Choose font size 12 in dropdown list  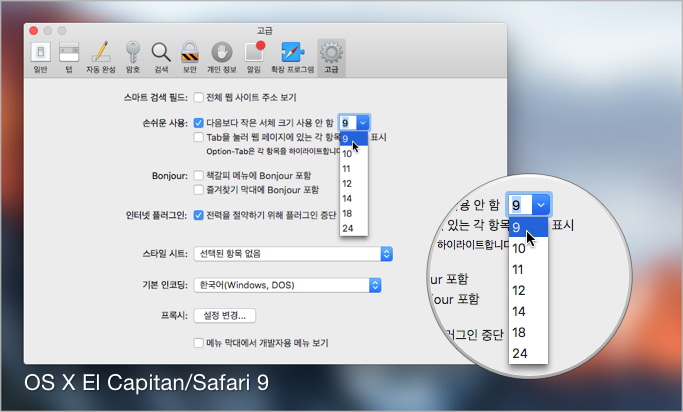pos(354,183)
